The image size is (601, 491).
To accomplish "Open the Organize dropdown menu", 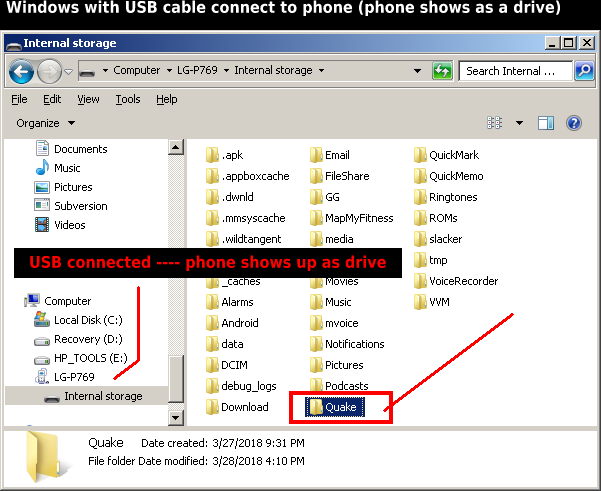I will (46, 123).
